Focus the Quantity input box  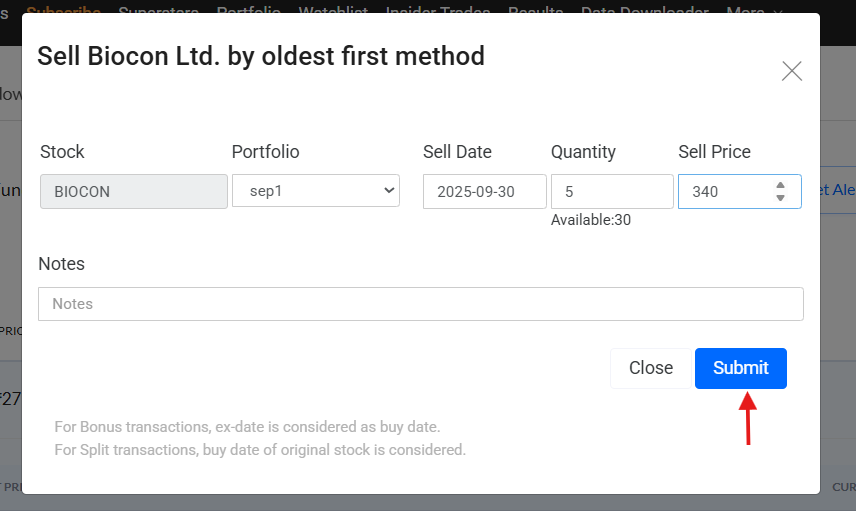pos(611,191)
